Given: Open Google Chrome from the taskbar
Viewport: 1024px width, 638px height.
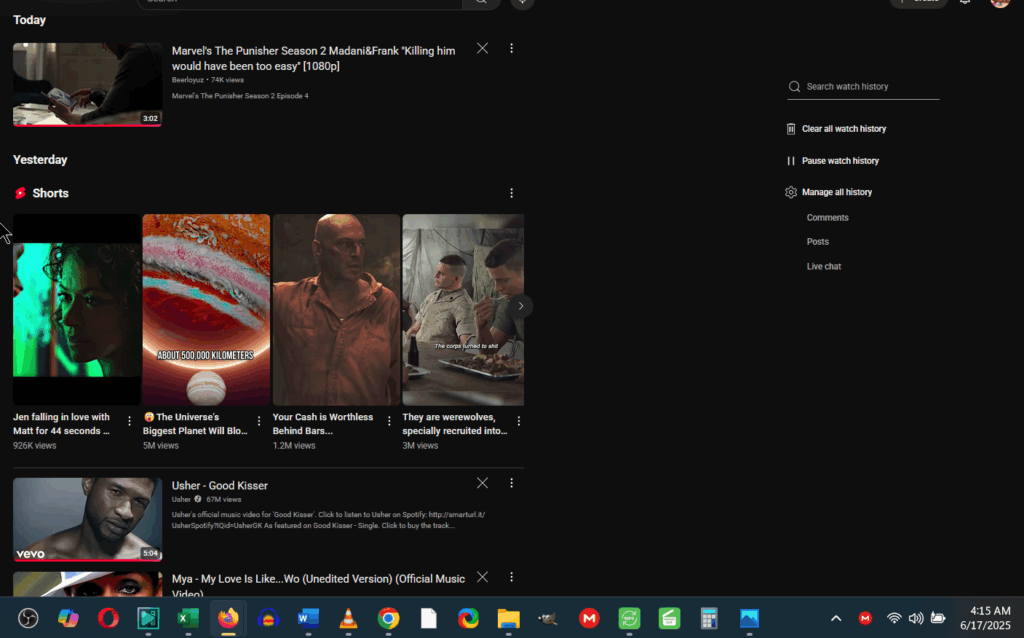Looking at the screenshot, I should (389, 618).
